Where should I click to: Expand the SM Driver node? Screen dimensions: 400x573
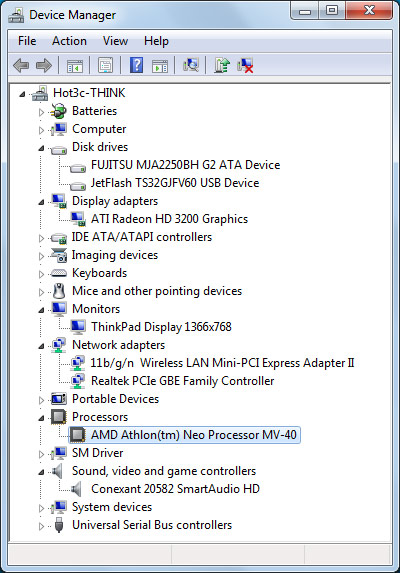tap(41, 454)
